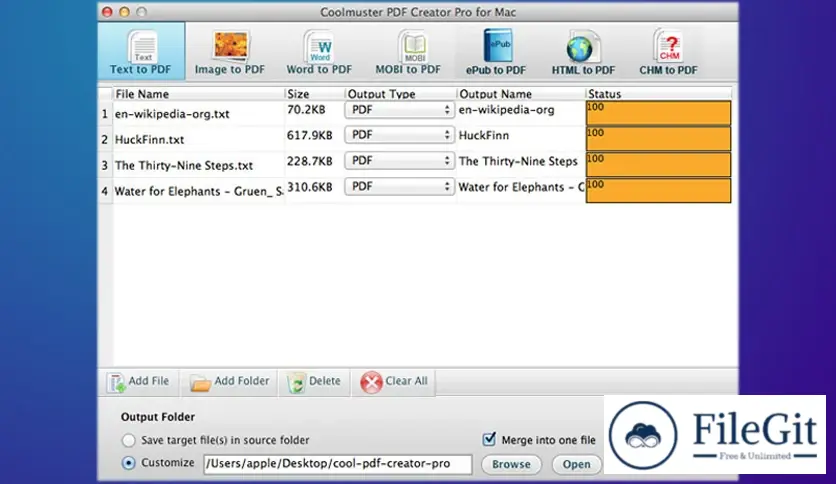Click output name Water for Elephants
The width and height of the screenshot is (836, 484).
521,187
